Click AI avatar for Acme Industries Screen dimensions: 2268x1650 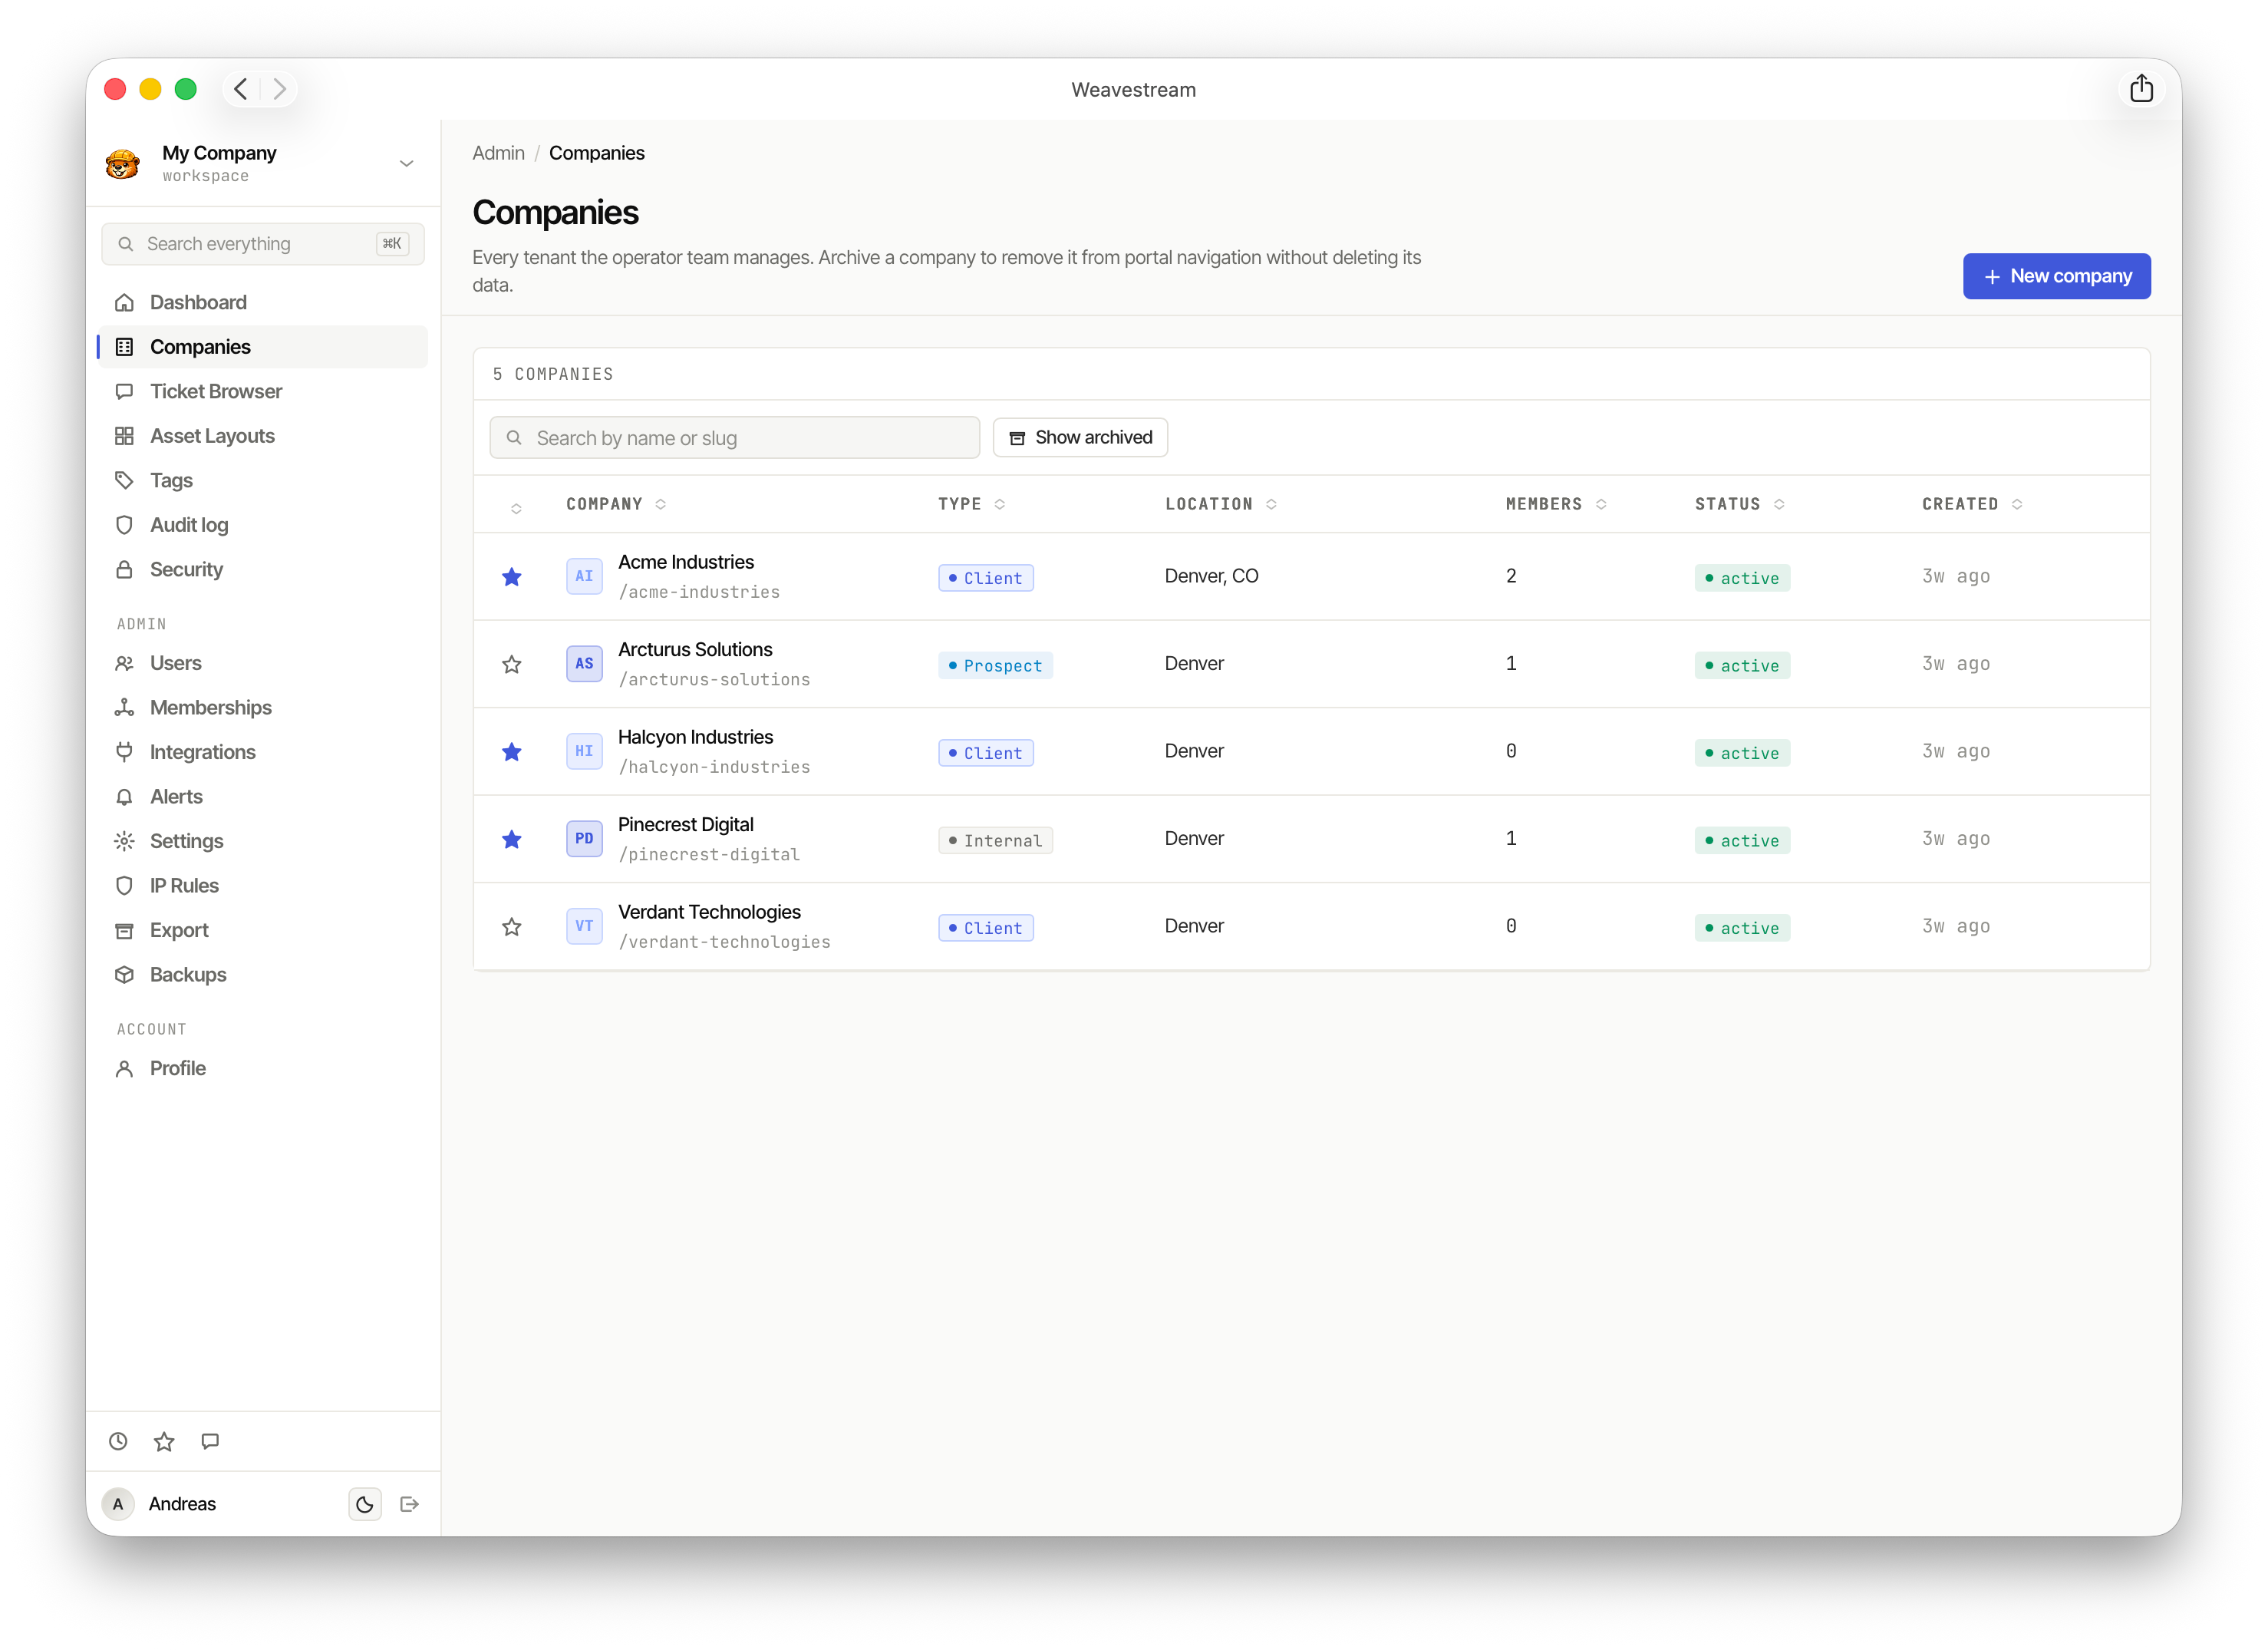tap(584, 577)
